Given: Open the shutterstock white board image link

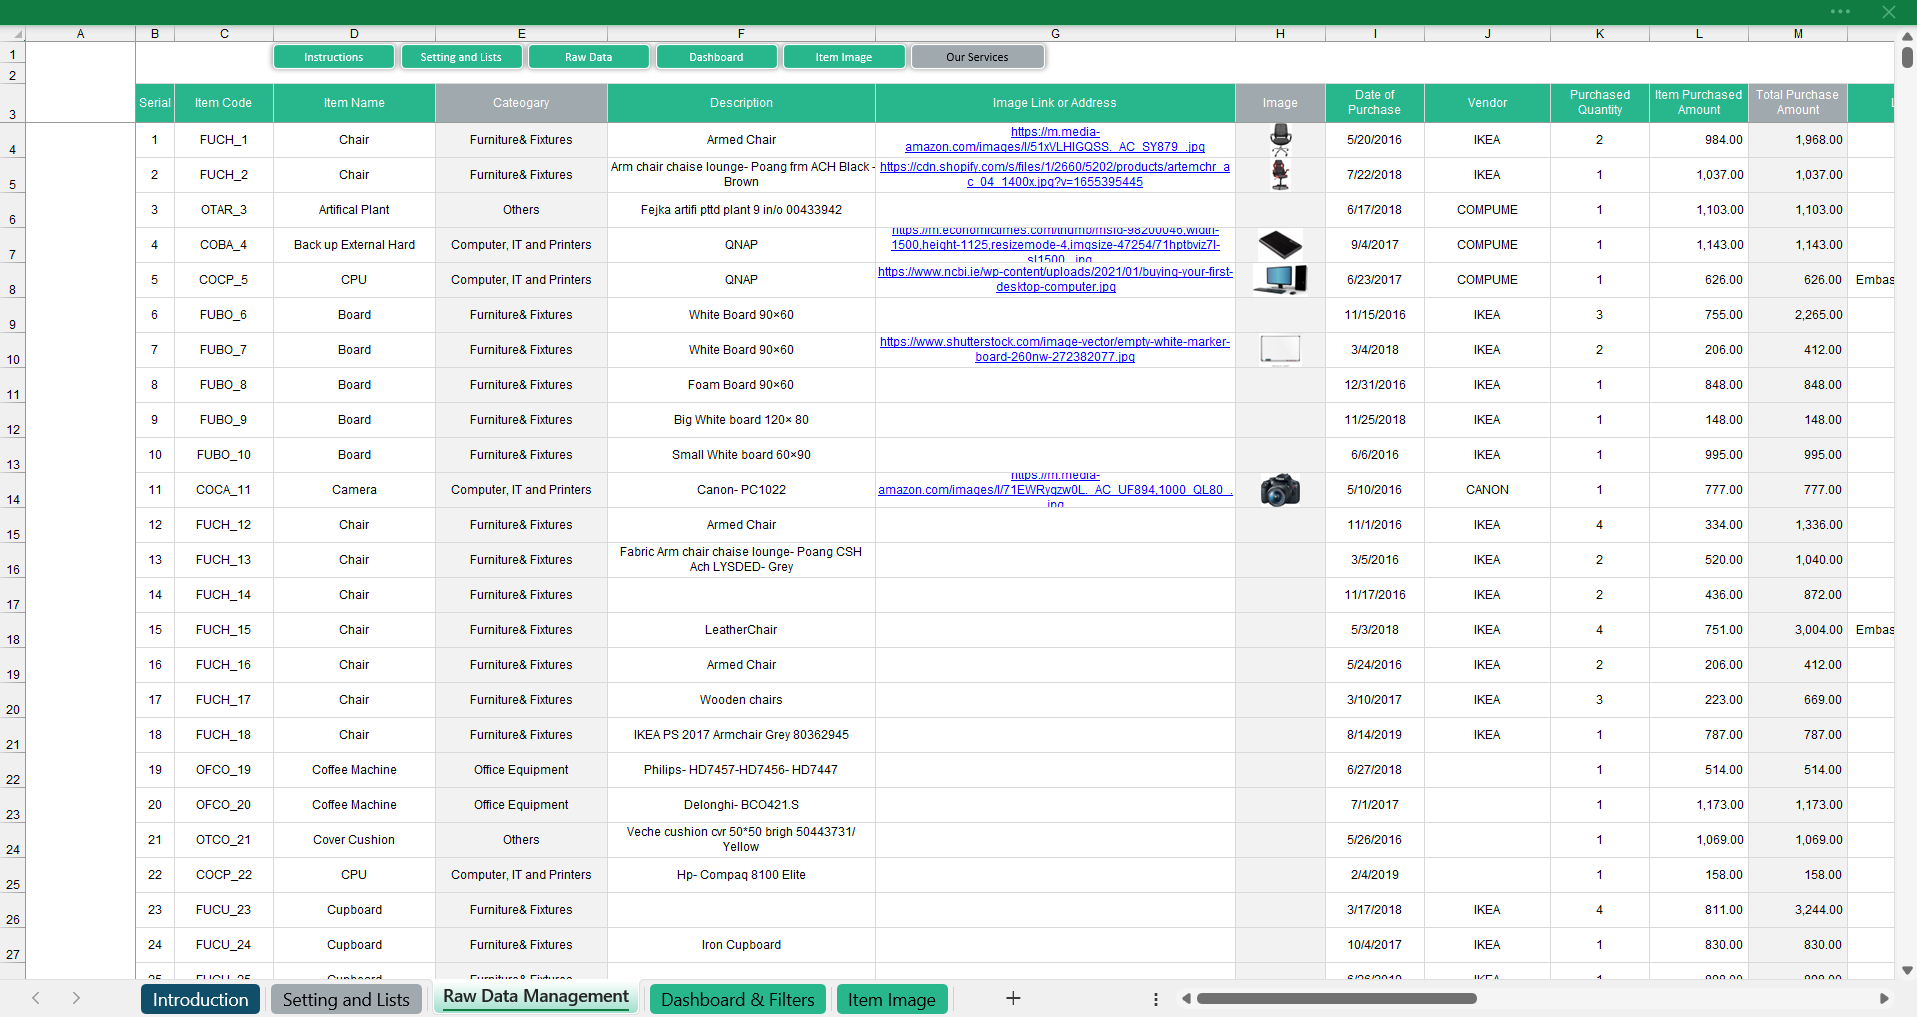Looking at the screenshot, I should click(x=1054, y=349).
